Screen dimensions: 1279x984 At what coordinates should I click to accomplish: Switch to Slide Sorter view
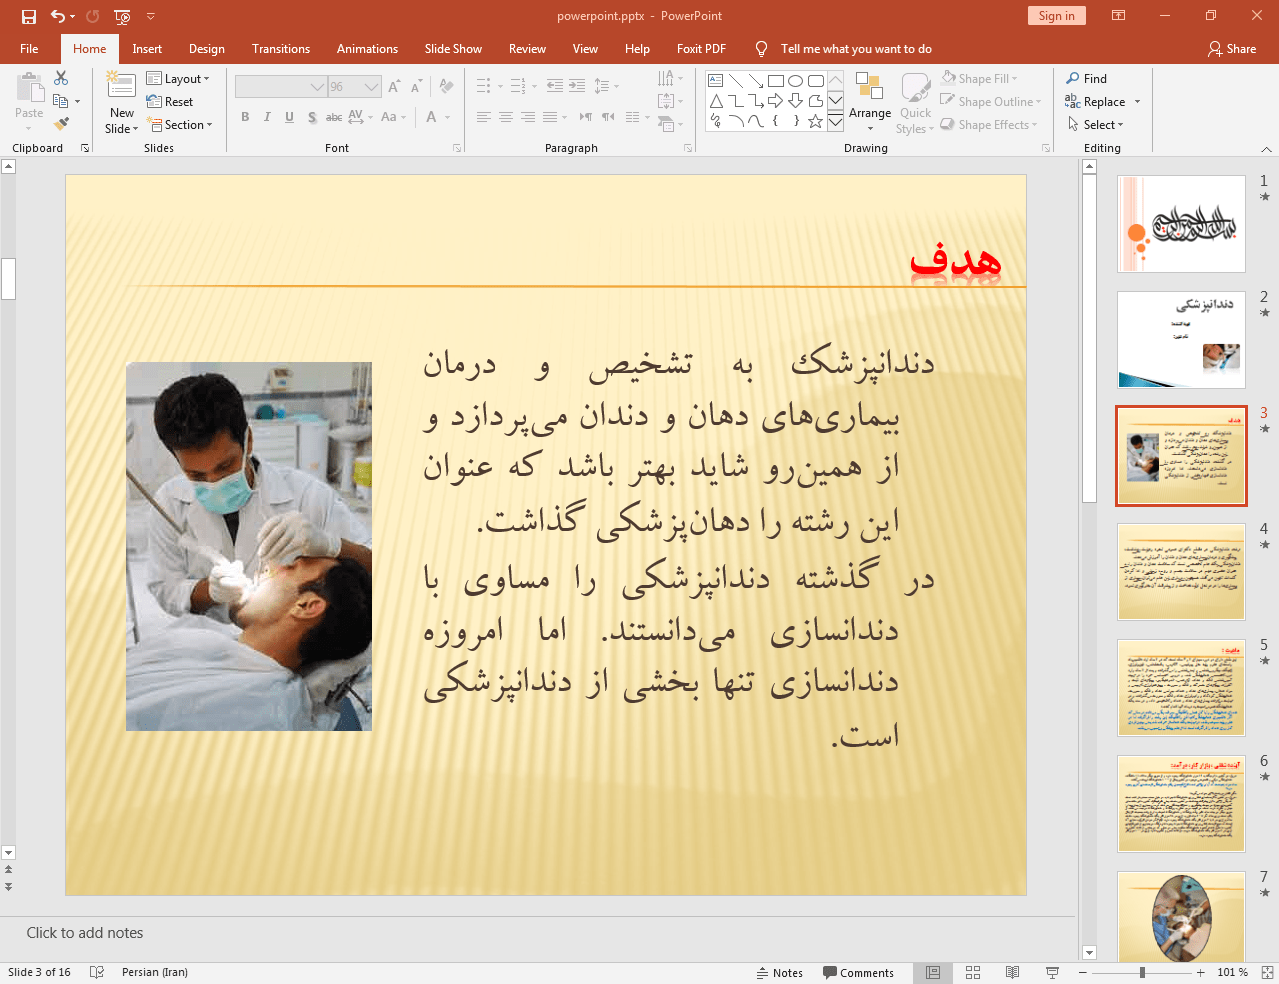pos(973,972)
